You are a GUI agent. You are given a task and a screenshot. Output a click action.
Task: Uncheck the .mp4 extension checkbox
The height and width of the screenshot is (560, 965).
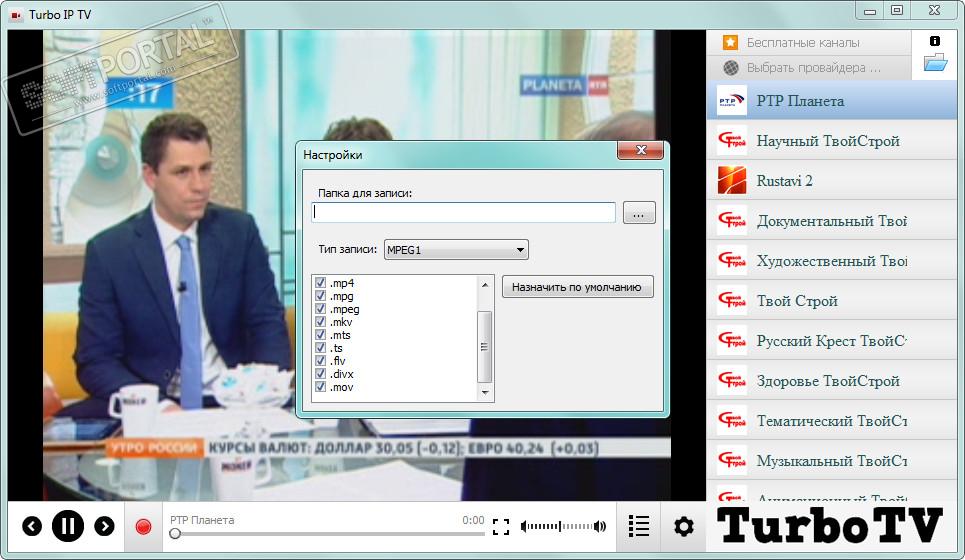click(320, 282)
